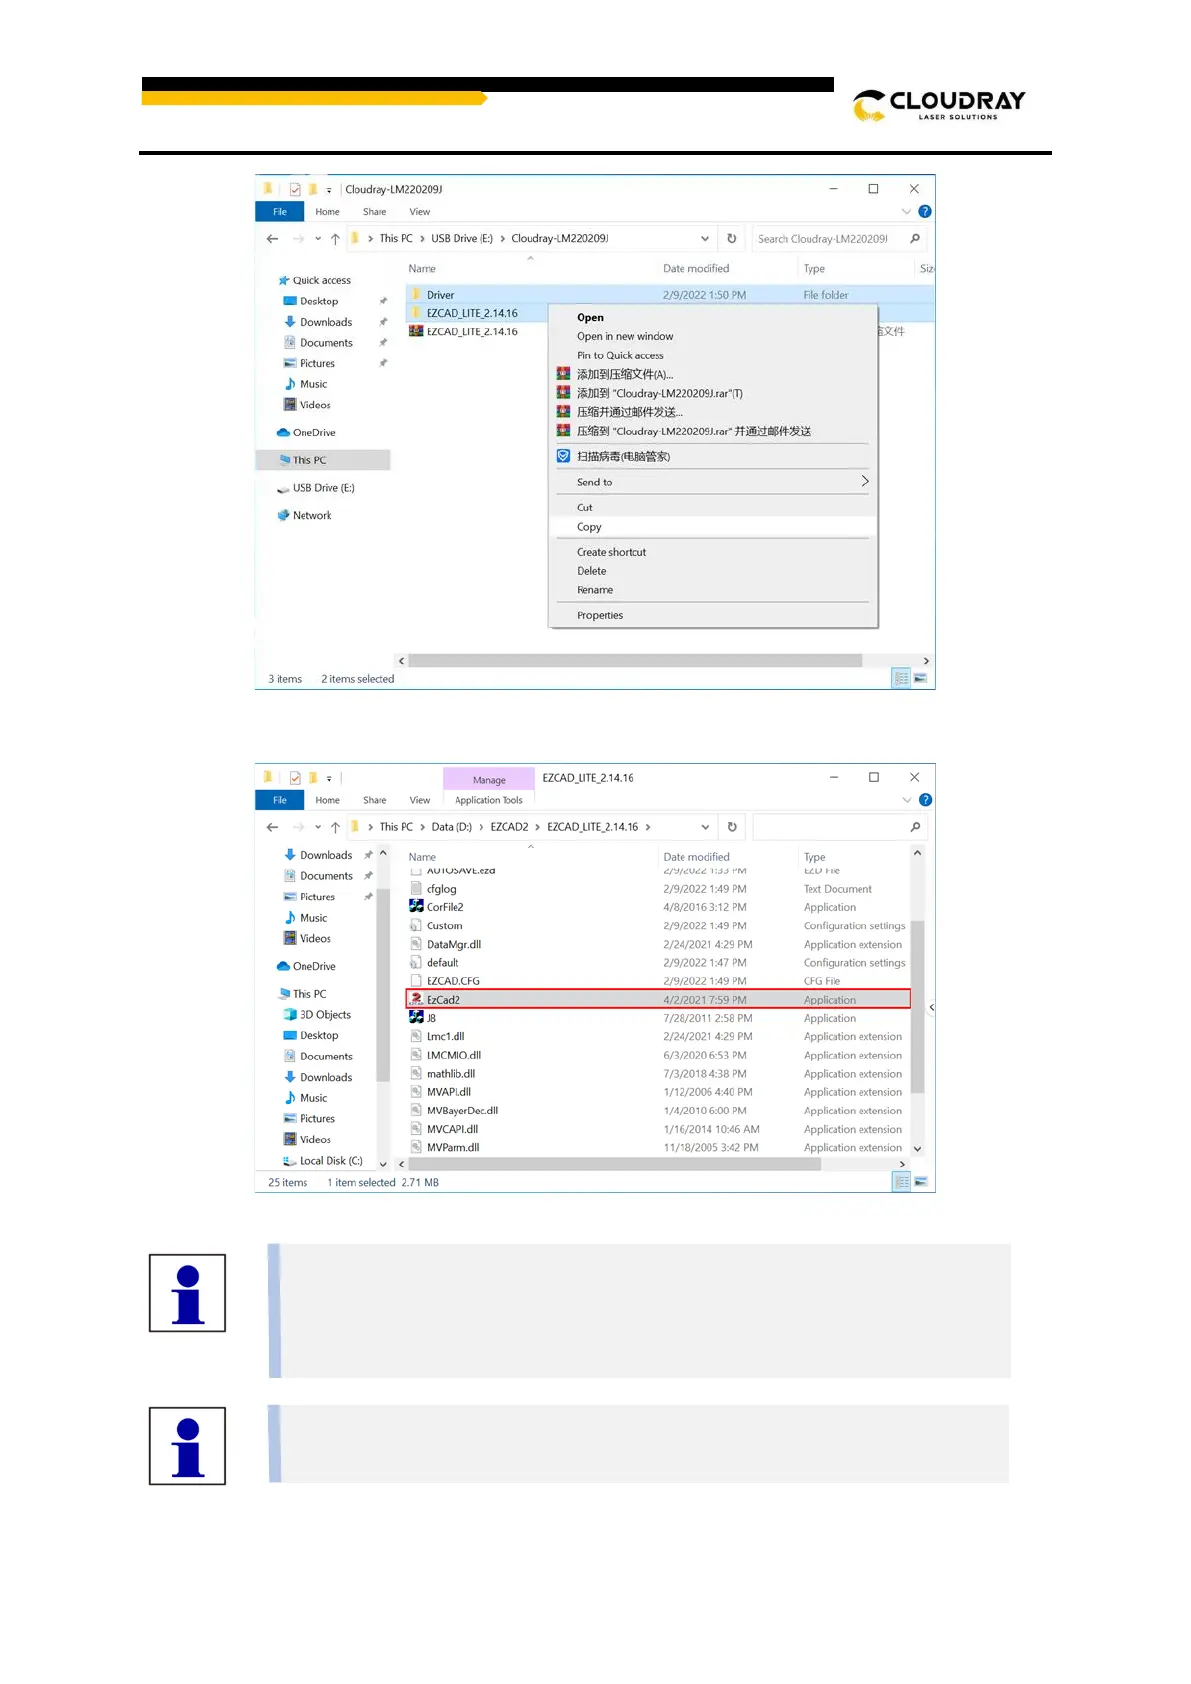
Task: Select the EZCAD.CFG file
Action: [x=453, y=982]
